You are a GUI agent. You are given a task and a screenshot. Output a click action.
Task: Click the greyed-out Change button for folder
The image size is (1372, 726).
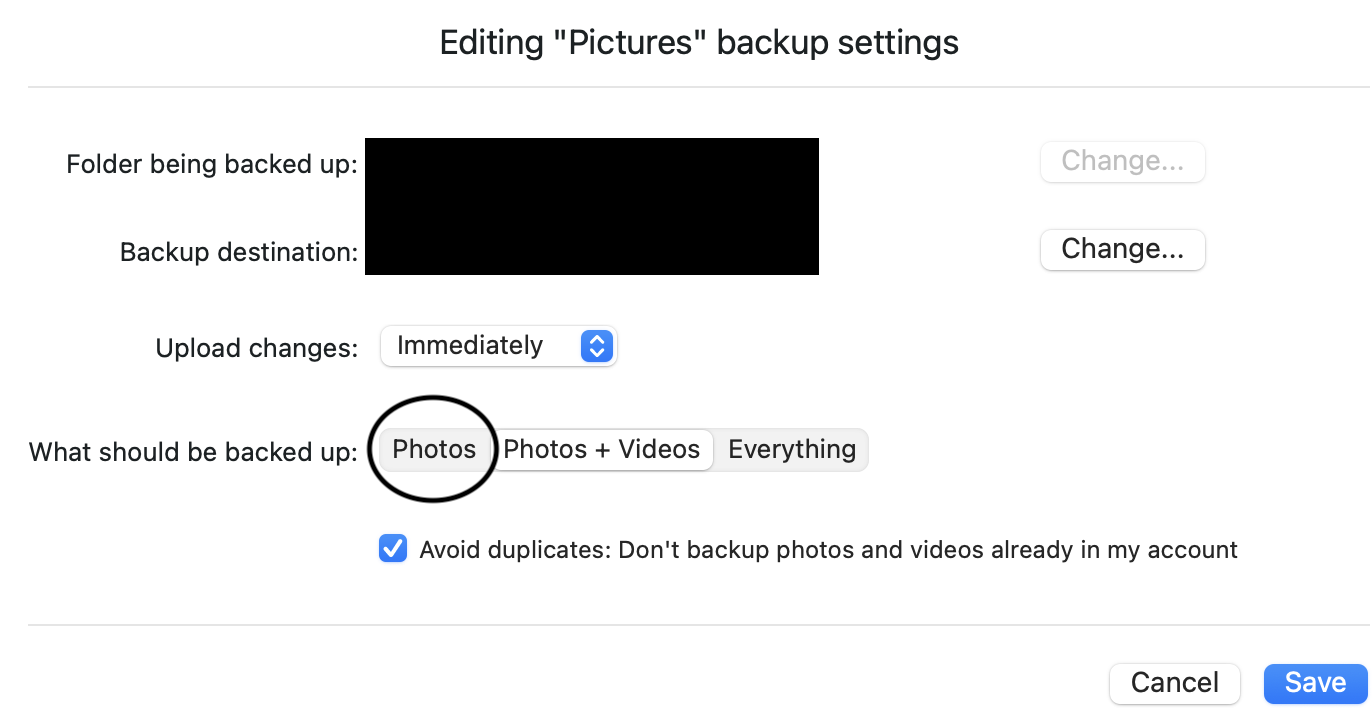coord(1122,161)
